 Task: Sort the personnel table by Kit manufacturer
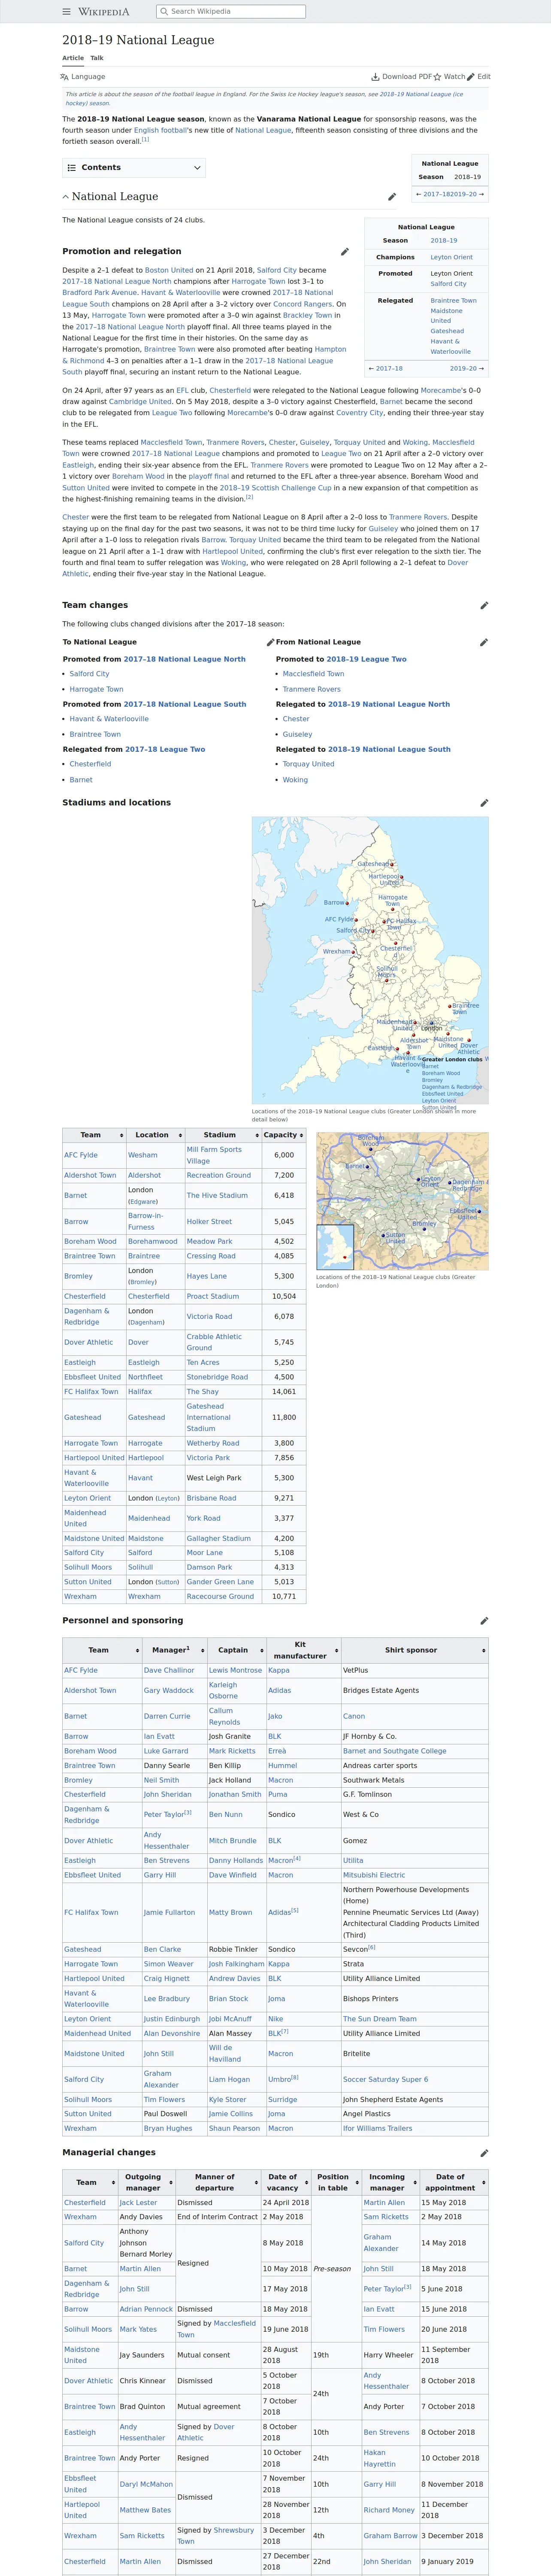tap(303, 1650)
